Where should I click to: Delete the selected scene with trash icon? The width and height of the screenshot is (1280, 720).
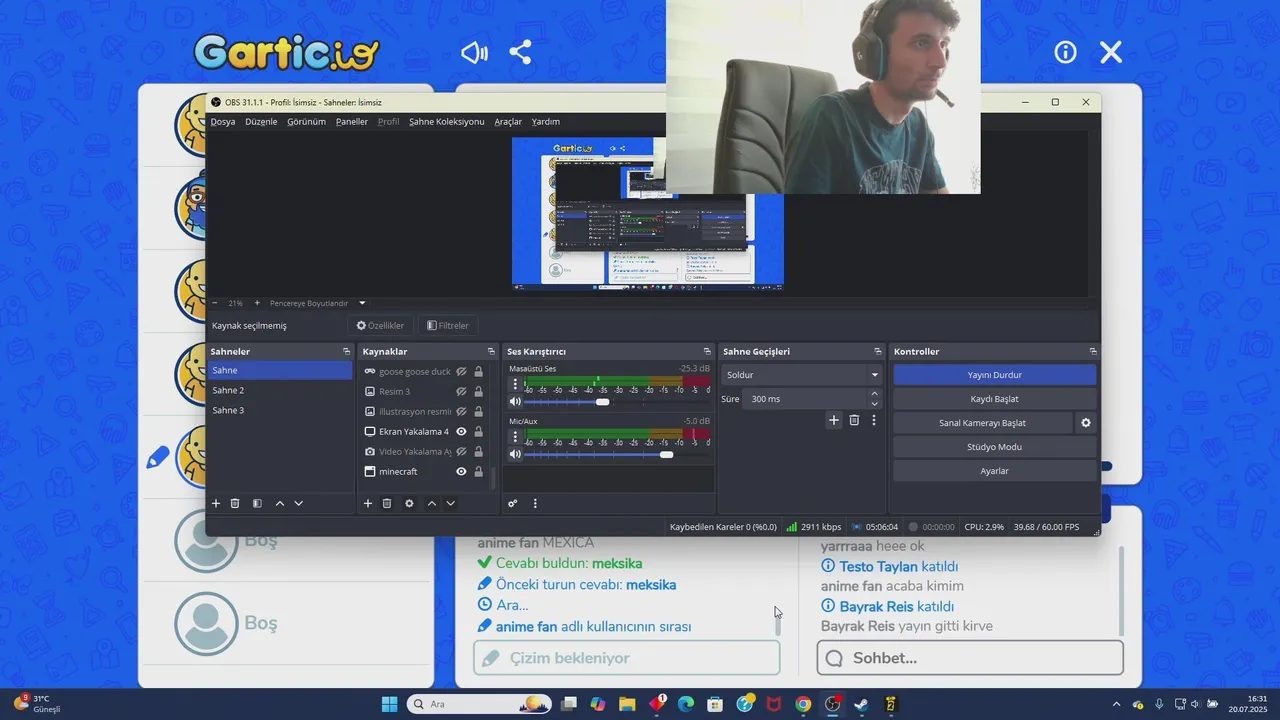pos(235,503)
